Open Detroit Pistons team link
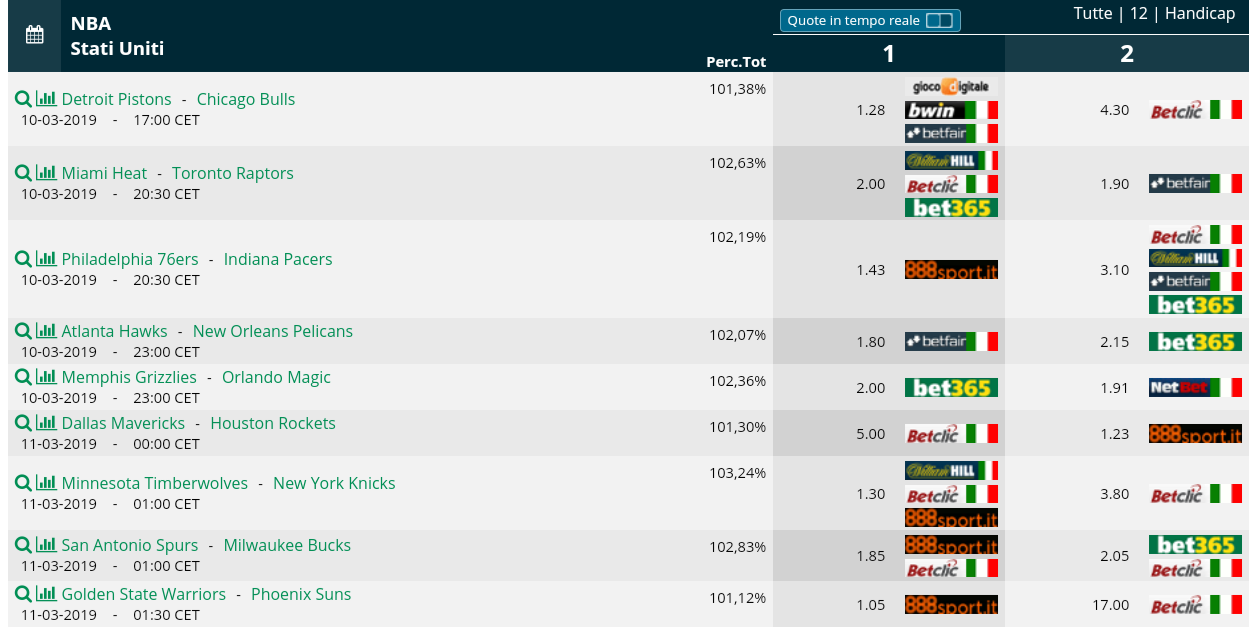 116,99
